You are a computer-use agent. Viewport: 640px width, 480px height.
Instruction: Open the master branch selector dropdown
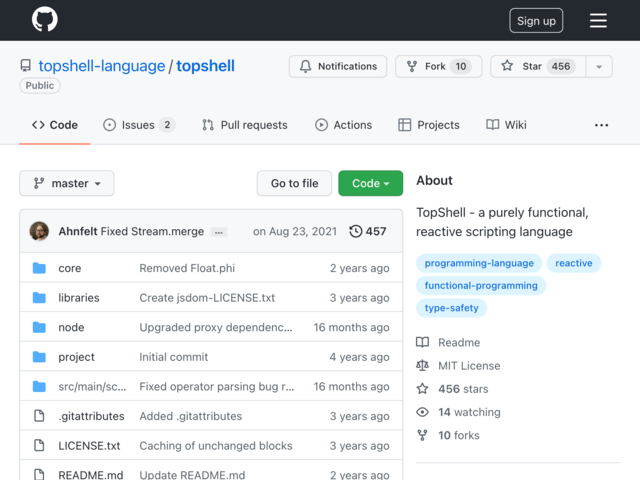tap(67, 183)
